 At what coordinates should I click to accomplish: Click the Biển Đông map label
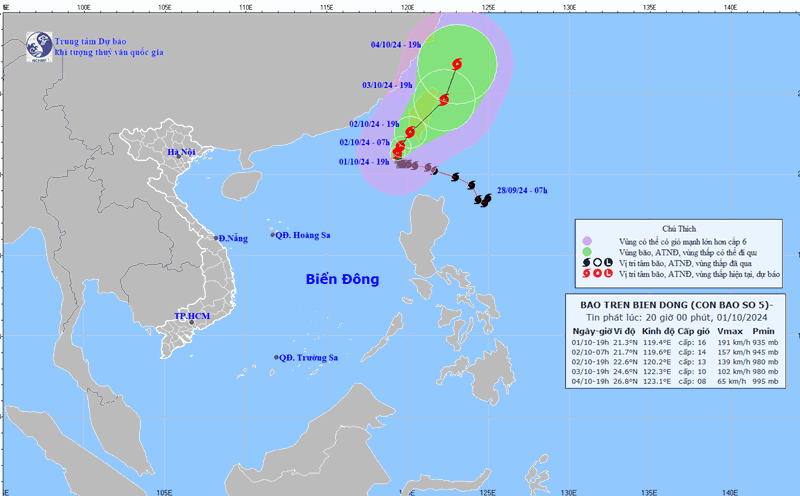coord(342,280)
